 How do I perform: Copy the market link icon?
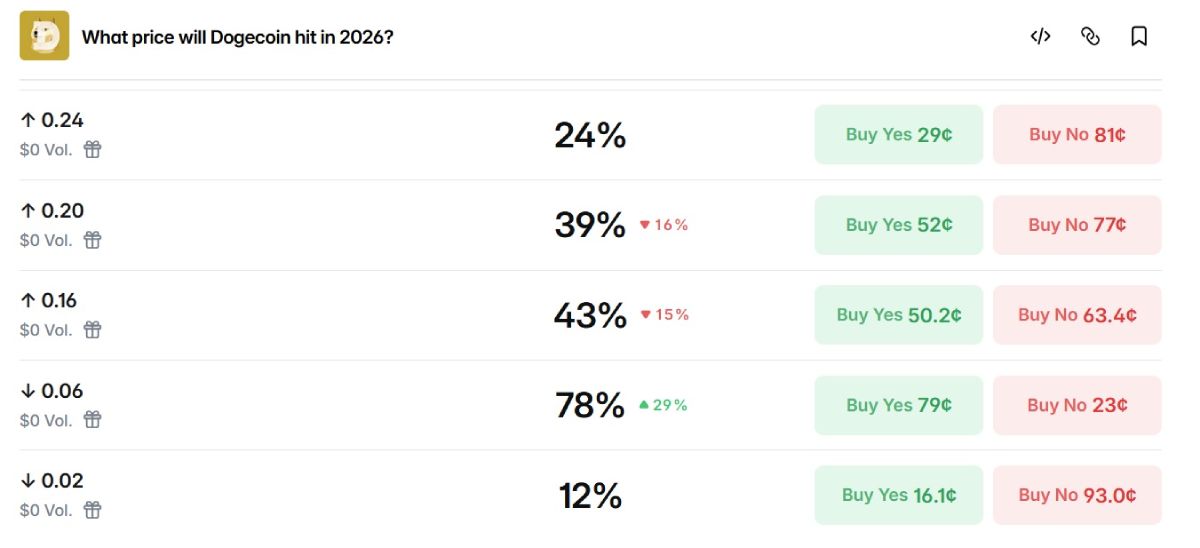pos(1090,37)
